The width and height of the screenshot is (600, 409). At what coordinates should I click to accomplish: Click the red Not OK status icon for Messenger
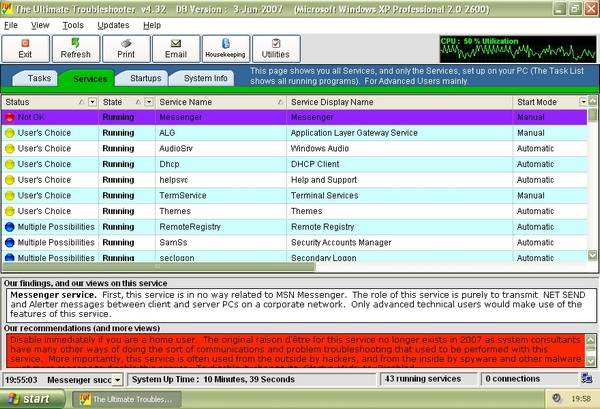click(10, 117)
